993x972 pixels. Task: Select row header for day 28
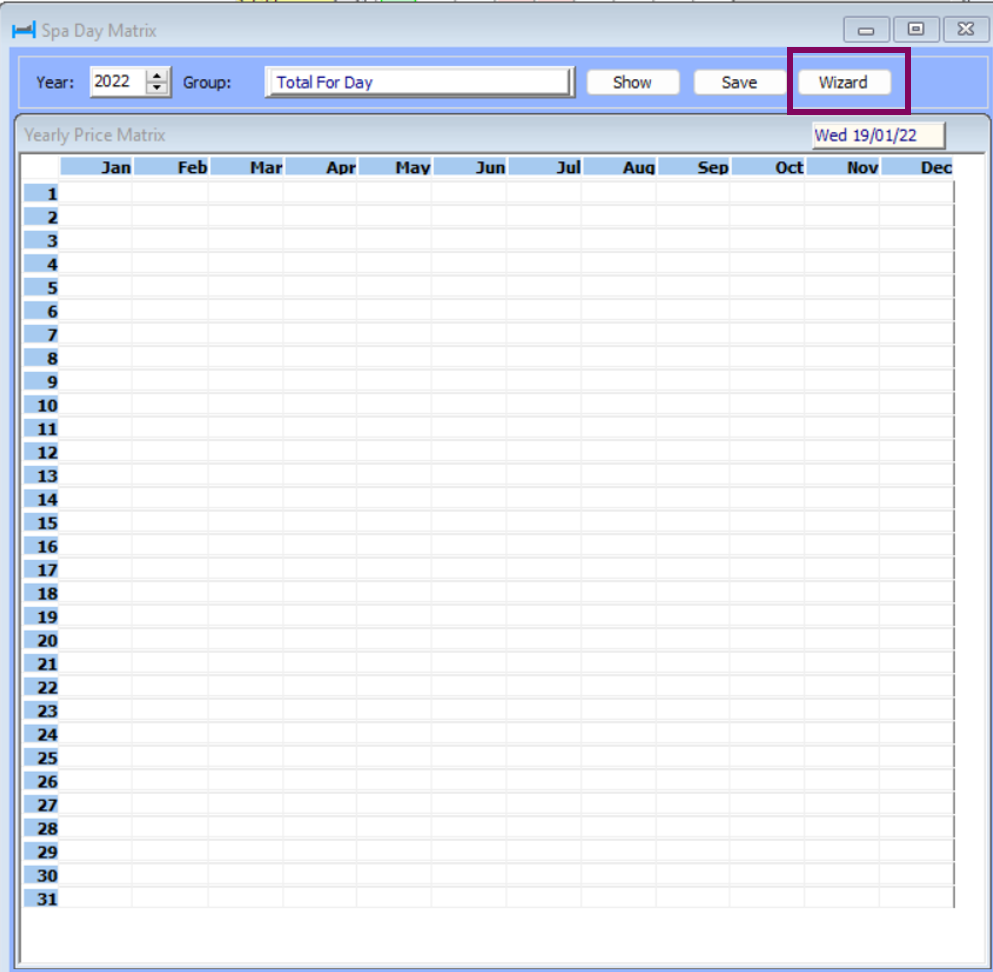[41, 828]
